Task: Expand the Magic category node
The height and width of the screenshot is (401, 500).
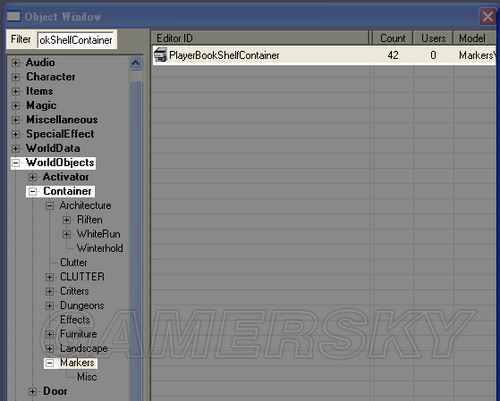Action: coord(15,106)
